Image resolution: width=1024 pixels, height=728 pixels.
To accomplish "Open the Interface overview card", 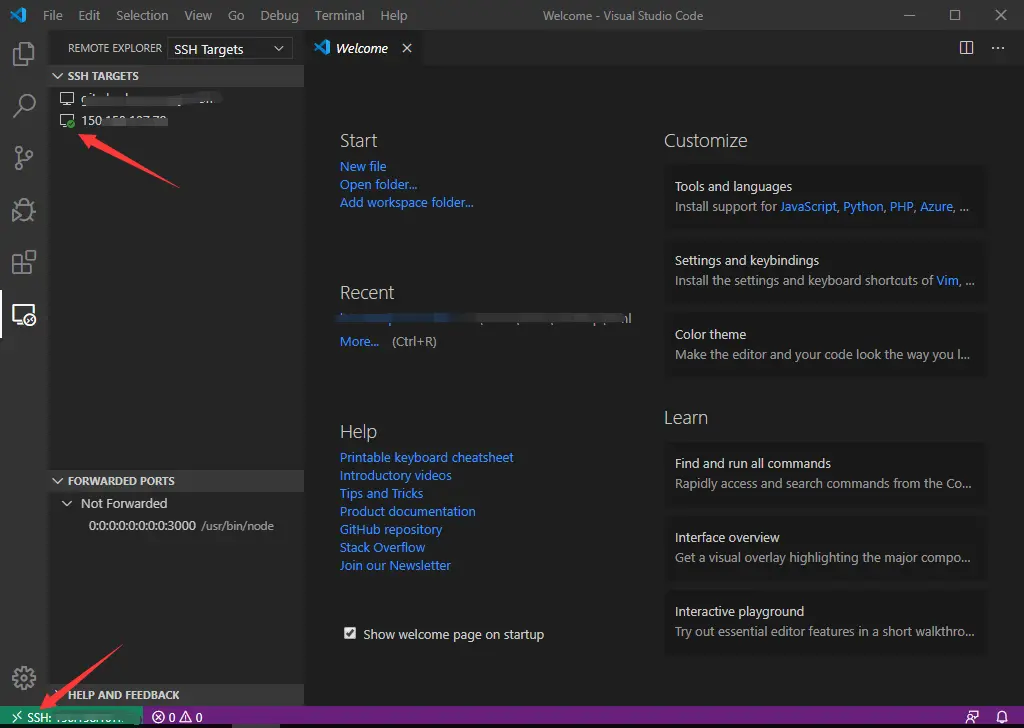I will [x=825, y=547].
